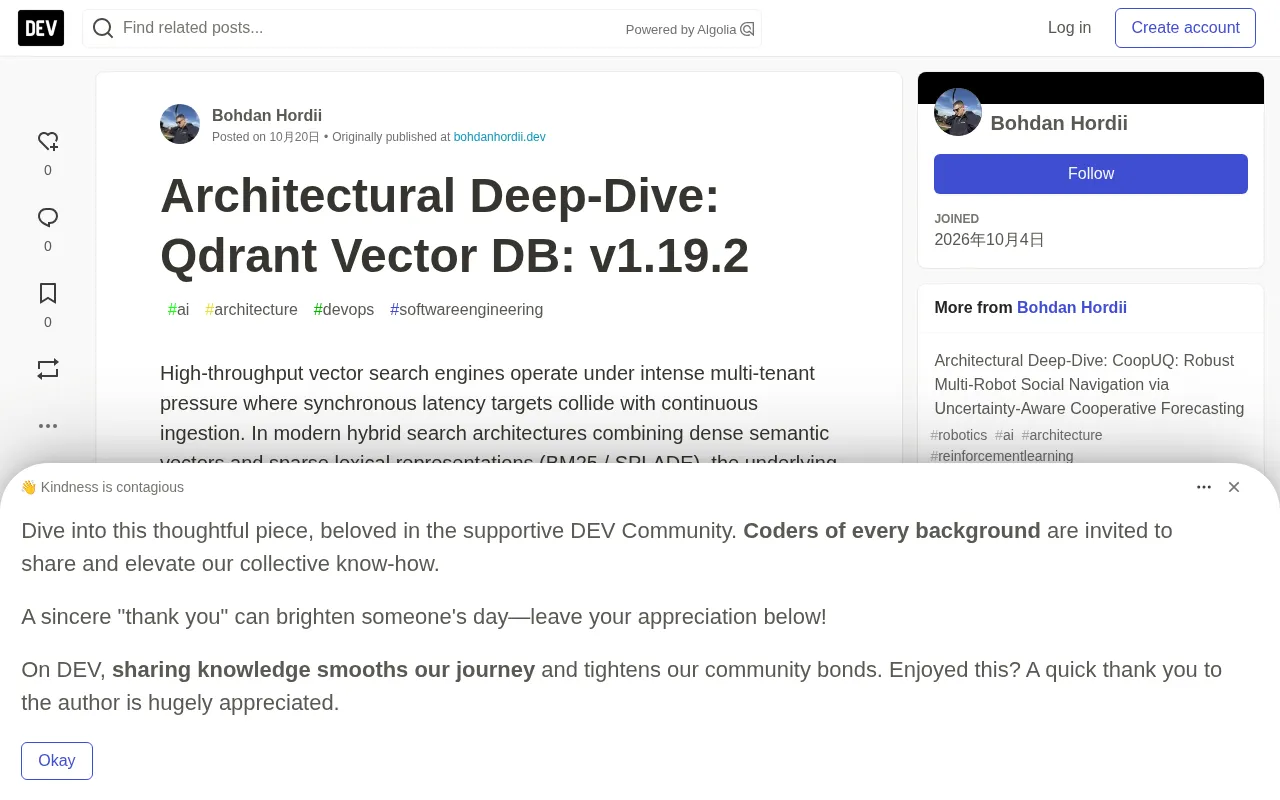
Task: Click the Powered by Algolia text
Action: point(681,30)
